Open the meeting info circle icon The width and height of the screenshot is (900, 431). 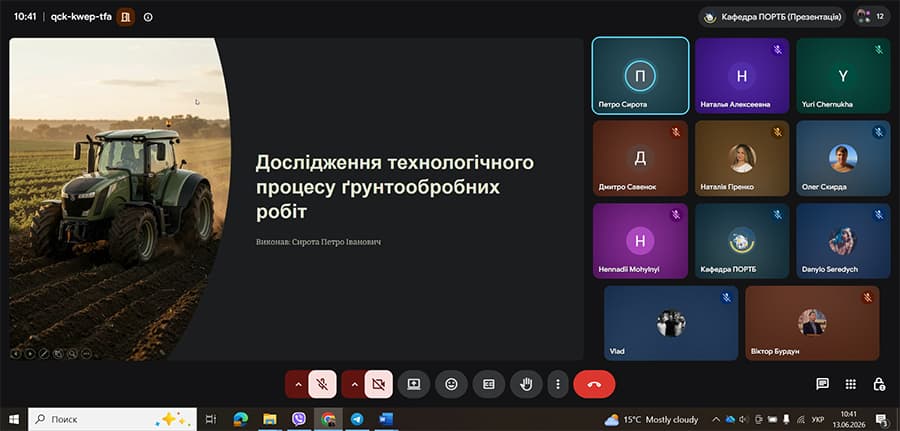click(148, 17)
